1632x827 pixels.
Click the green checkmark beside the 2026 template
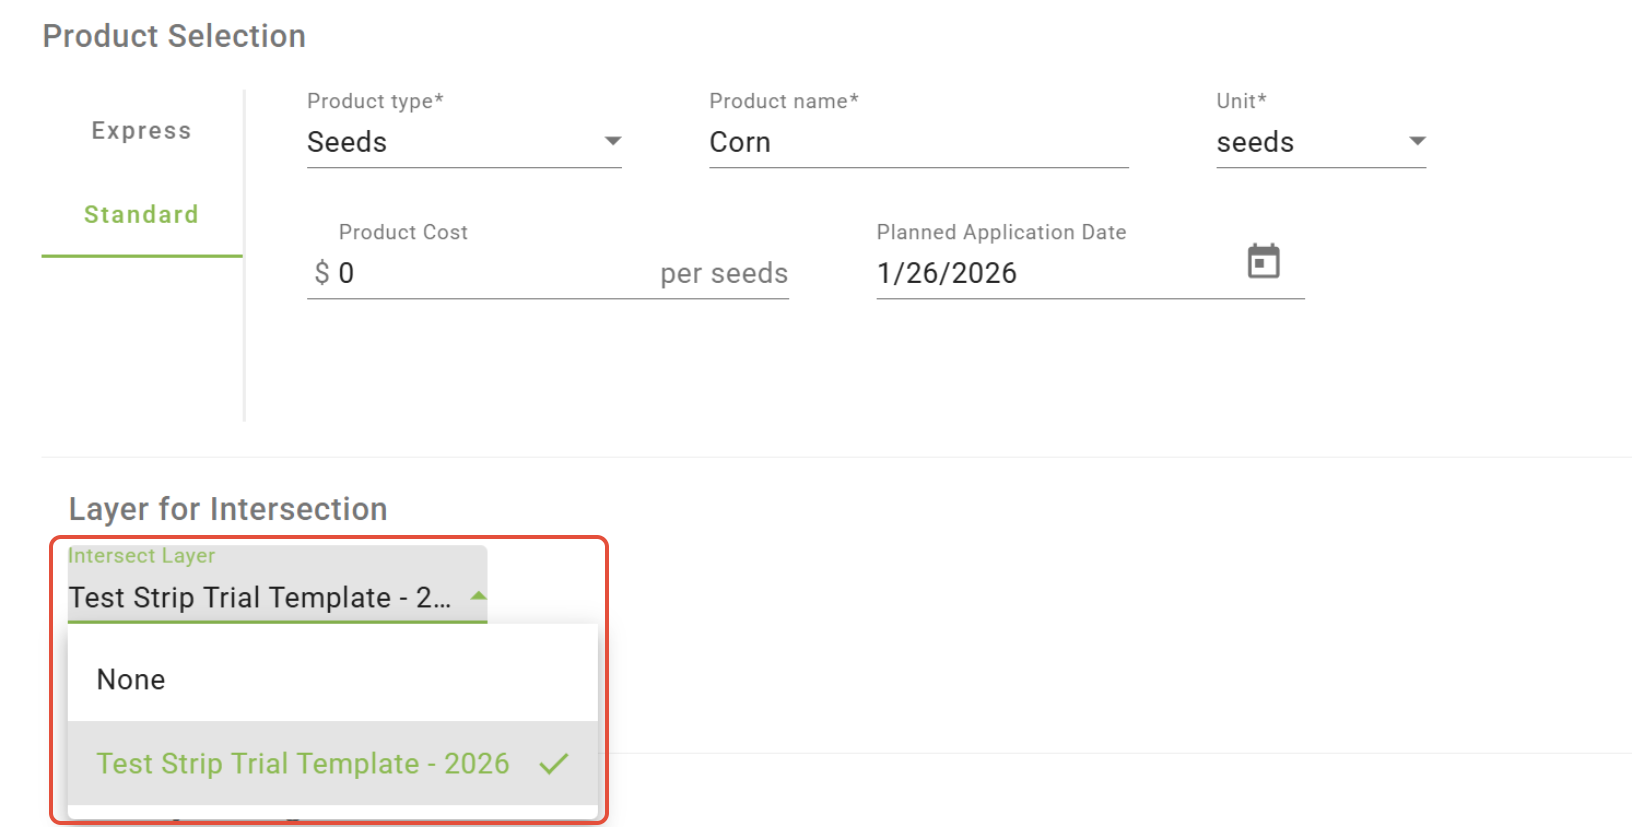[x=553, y=764]
